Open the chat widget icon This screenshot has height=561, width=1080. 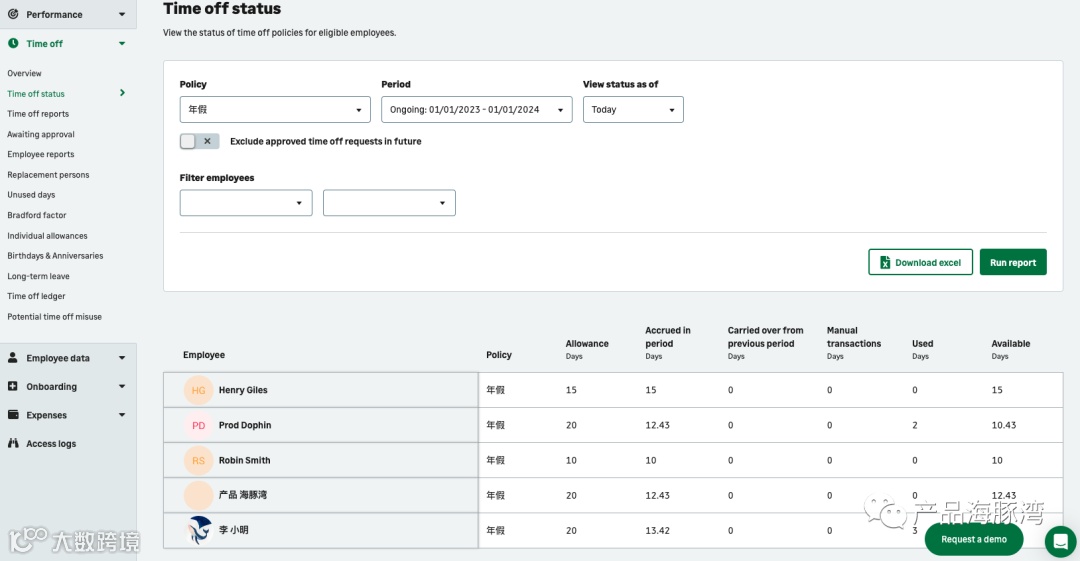pos(1060,541)
